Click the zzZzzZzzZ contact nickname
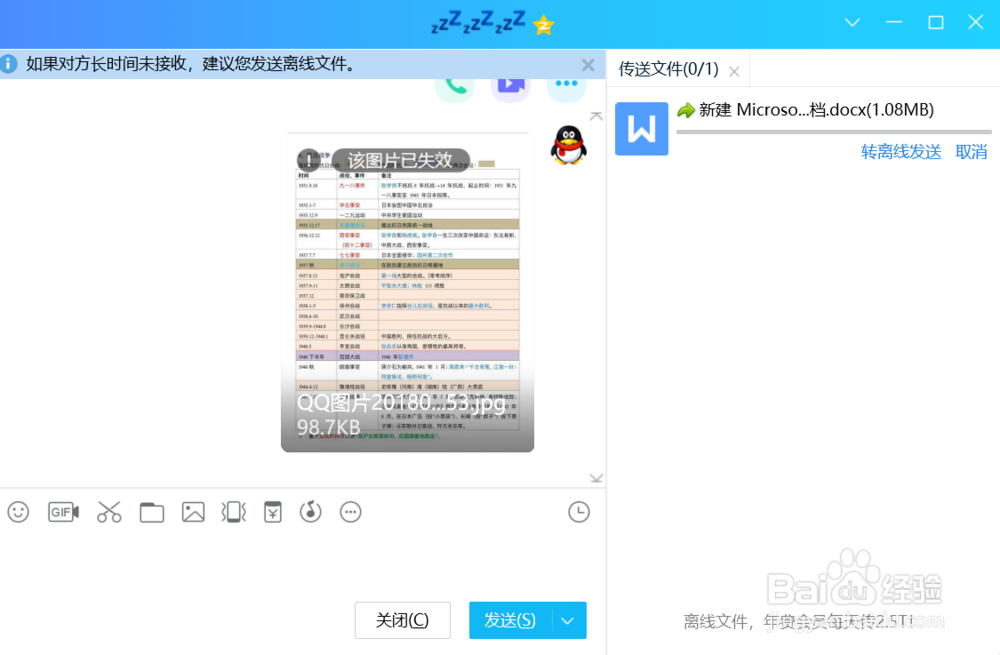Image resolution: width=1000 pixels, height=655 pixels. tap(478, 24)
